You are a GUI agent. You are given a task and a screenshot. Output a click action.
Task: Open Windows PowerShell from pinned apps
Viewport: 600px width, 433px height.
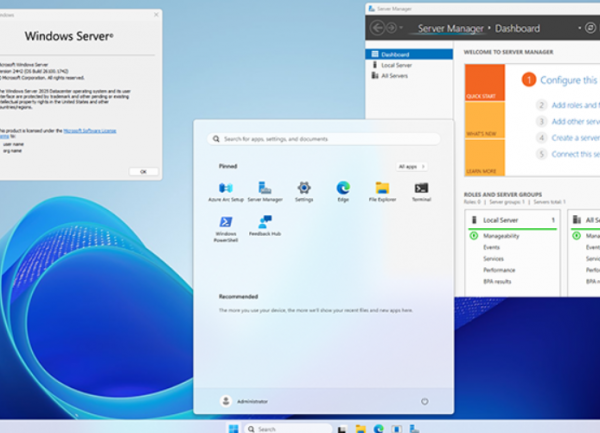tap(226, 229)
